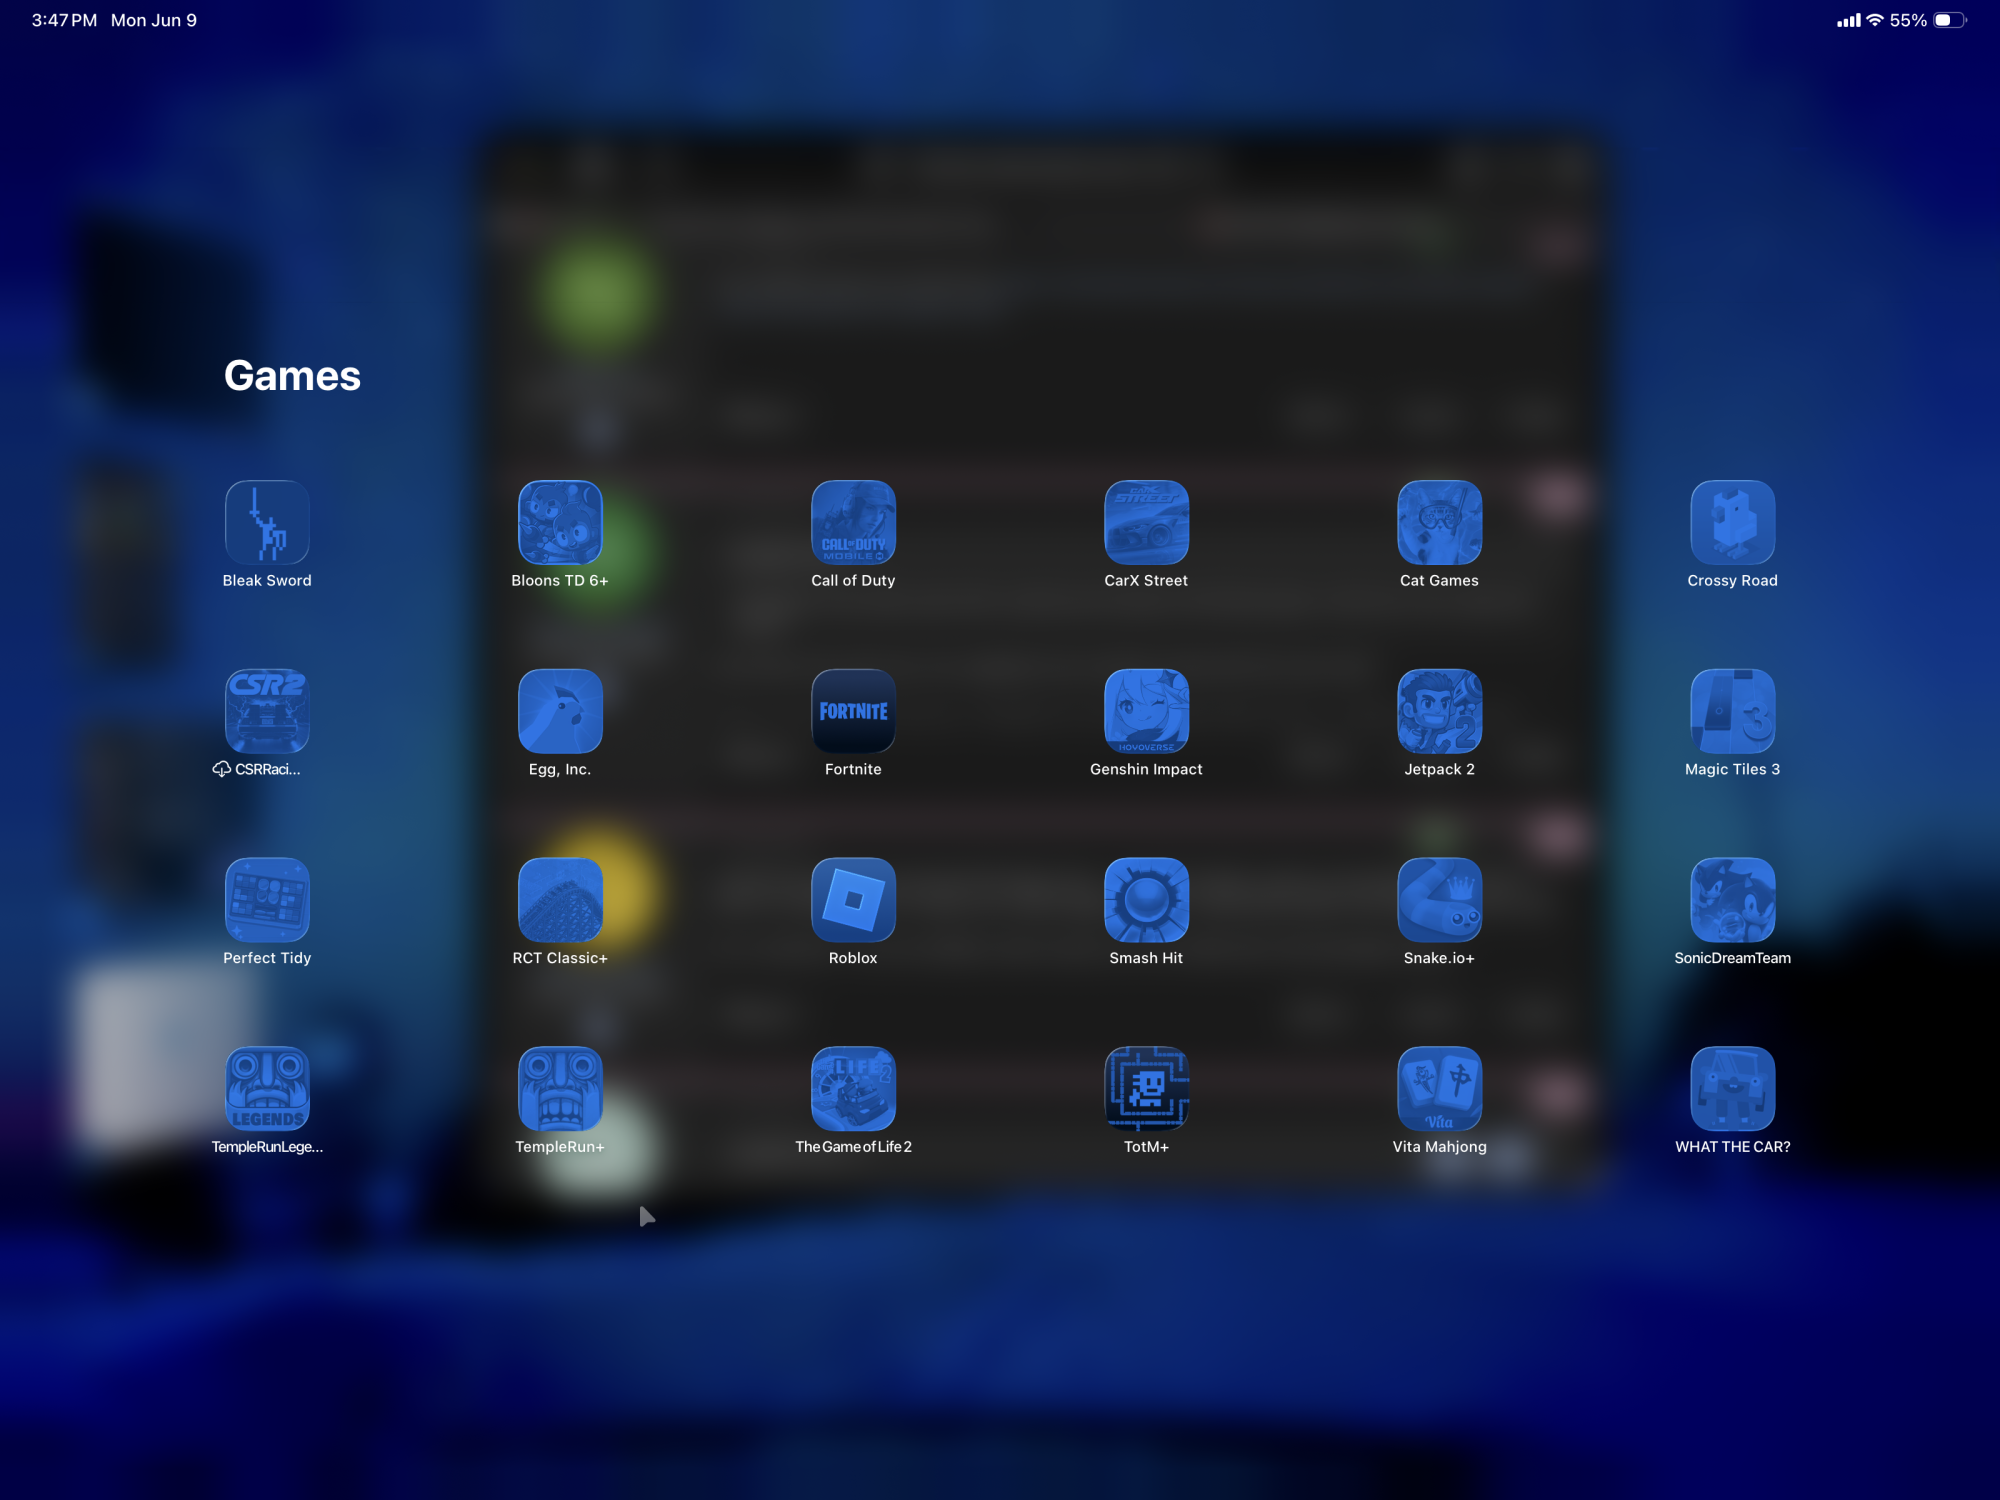Open Genshin Impact icon
The height and width of the screenshot is (1500, 2000).
(1146, 711)
